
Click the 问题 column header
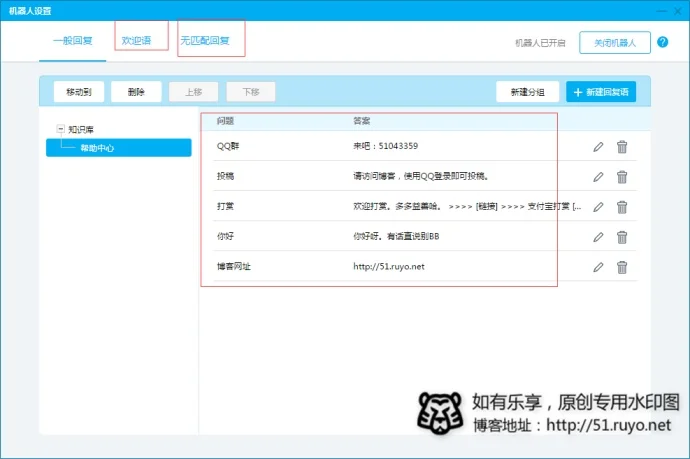[225, 121]
